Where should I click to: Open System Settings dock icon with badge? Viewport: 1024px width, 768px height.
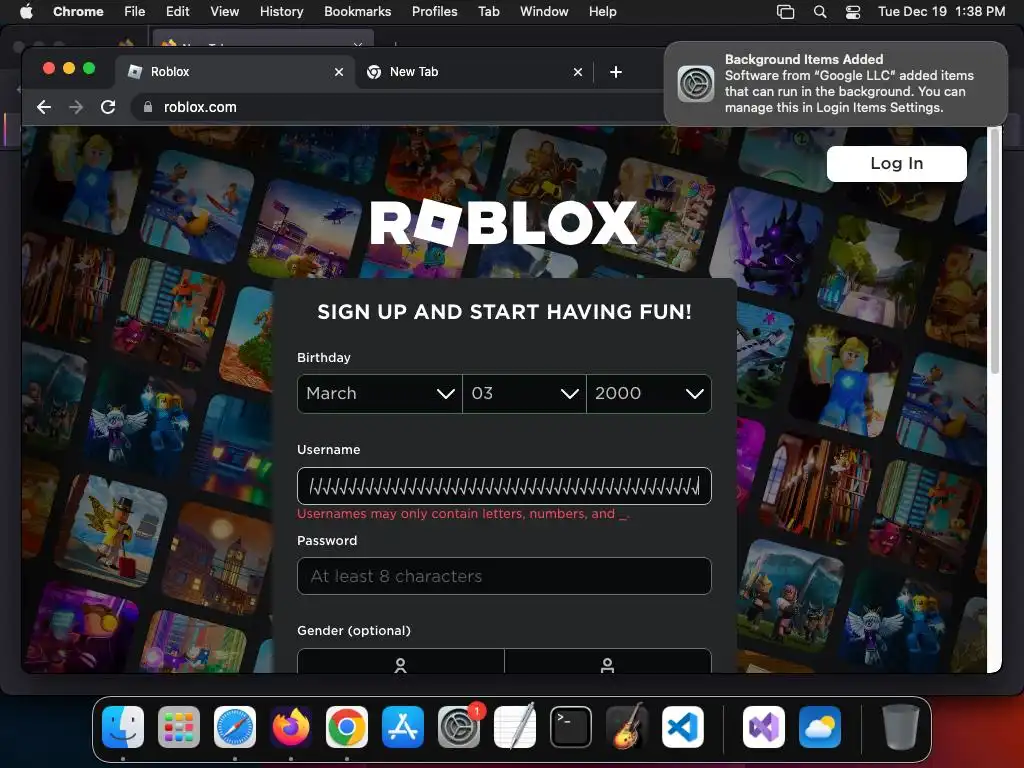[x=459, y=727]
